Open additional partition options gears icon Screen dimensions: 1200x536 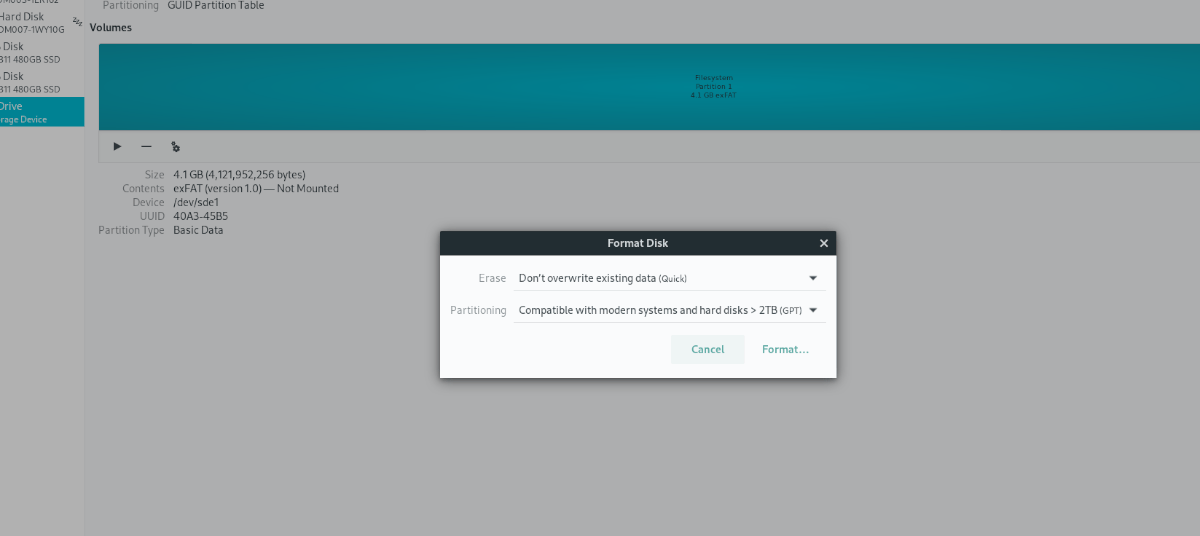(x=175, y=146)
